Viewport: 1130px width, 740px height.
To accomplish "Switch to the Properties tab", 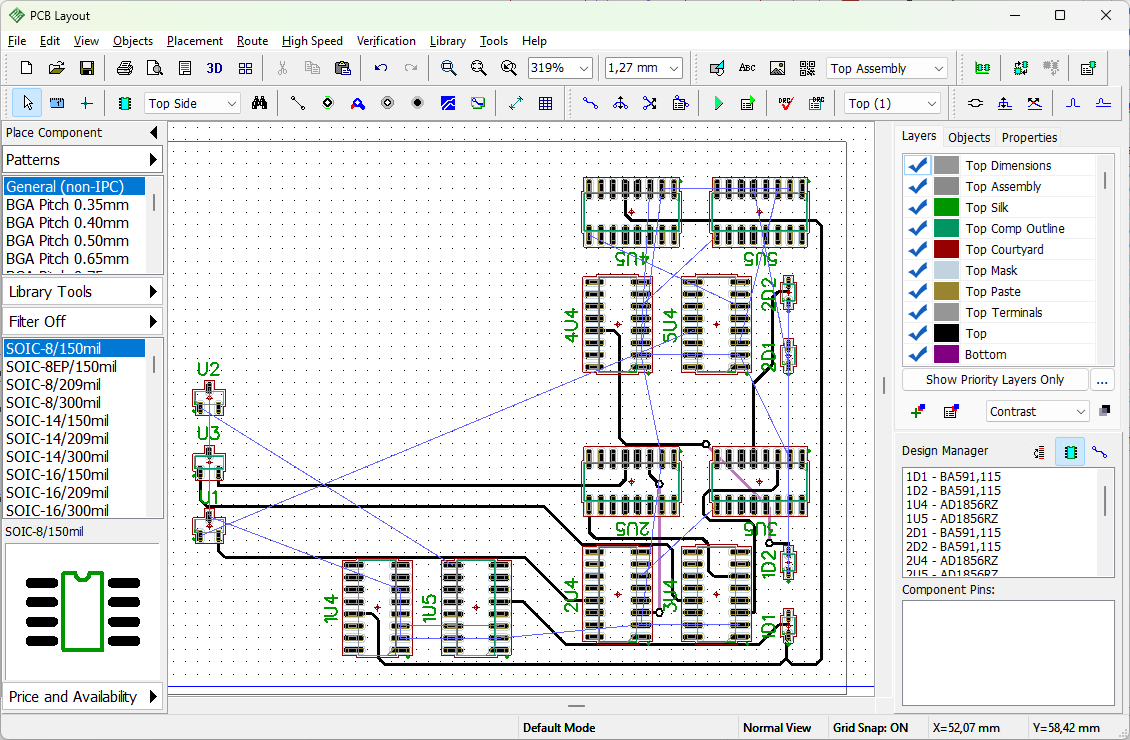I will point(1029,137).
